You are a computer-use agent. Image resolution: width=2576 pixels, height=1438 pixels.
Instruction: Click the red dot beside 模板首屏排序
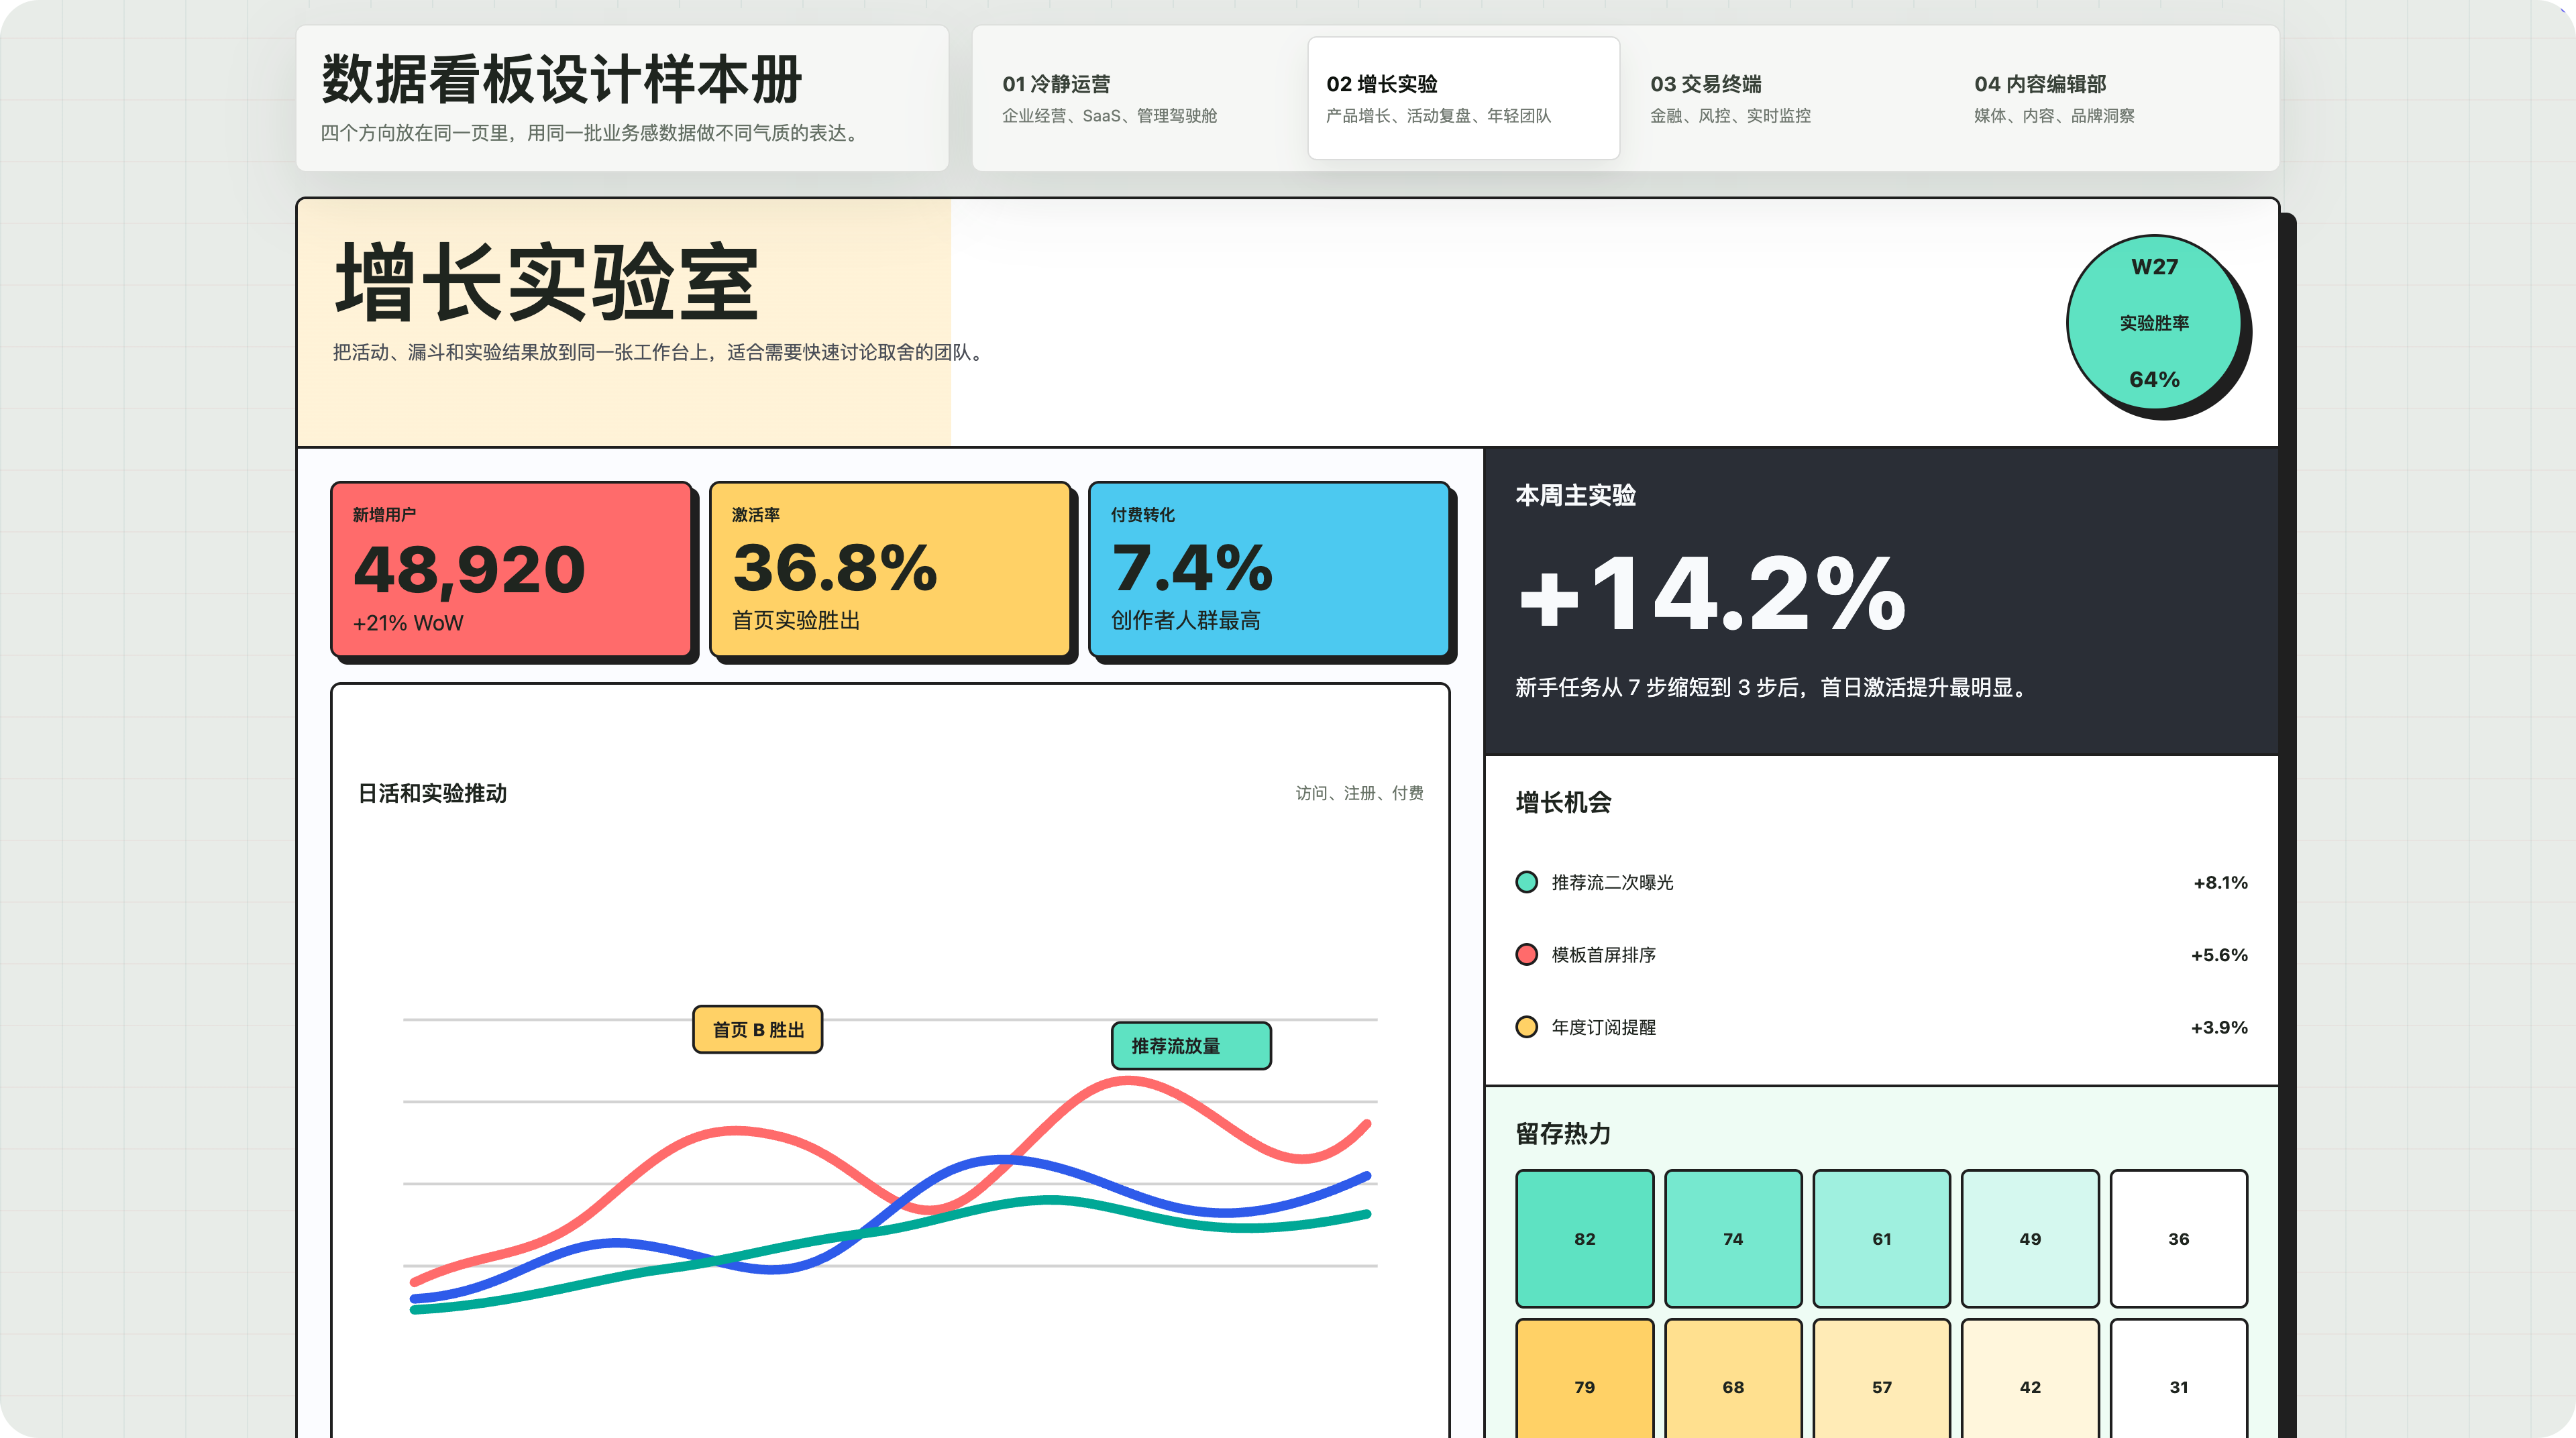(x=1527, y=954)
